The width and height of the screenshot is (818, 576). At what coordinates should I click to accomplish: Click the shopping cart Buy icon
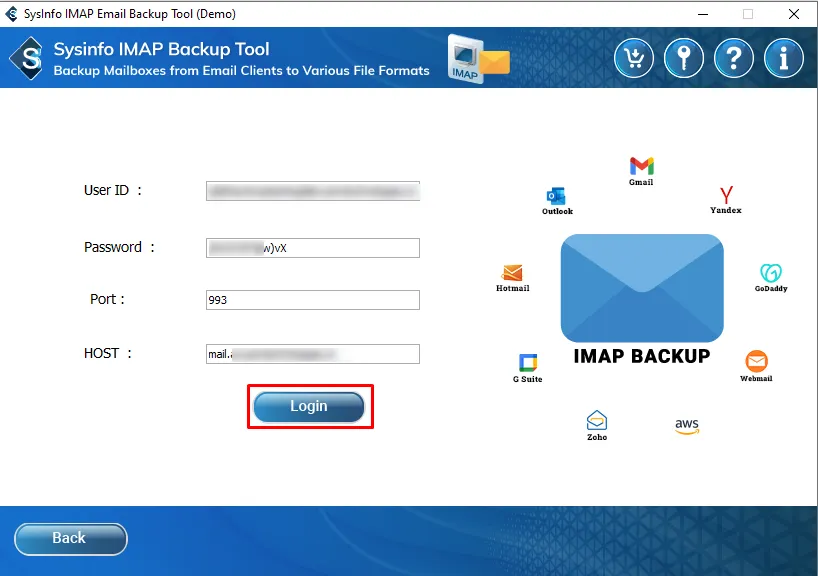click(x=634, y=58)
